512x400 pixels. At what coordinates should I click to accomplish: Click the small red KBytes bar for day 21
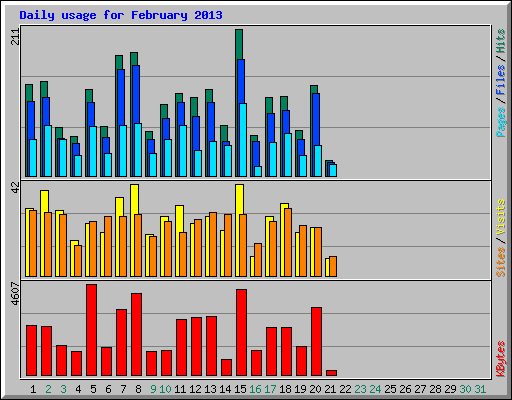[332, 373]
